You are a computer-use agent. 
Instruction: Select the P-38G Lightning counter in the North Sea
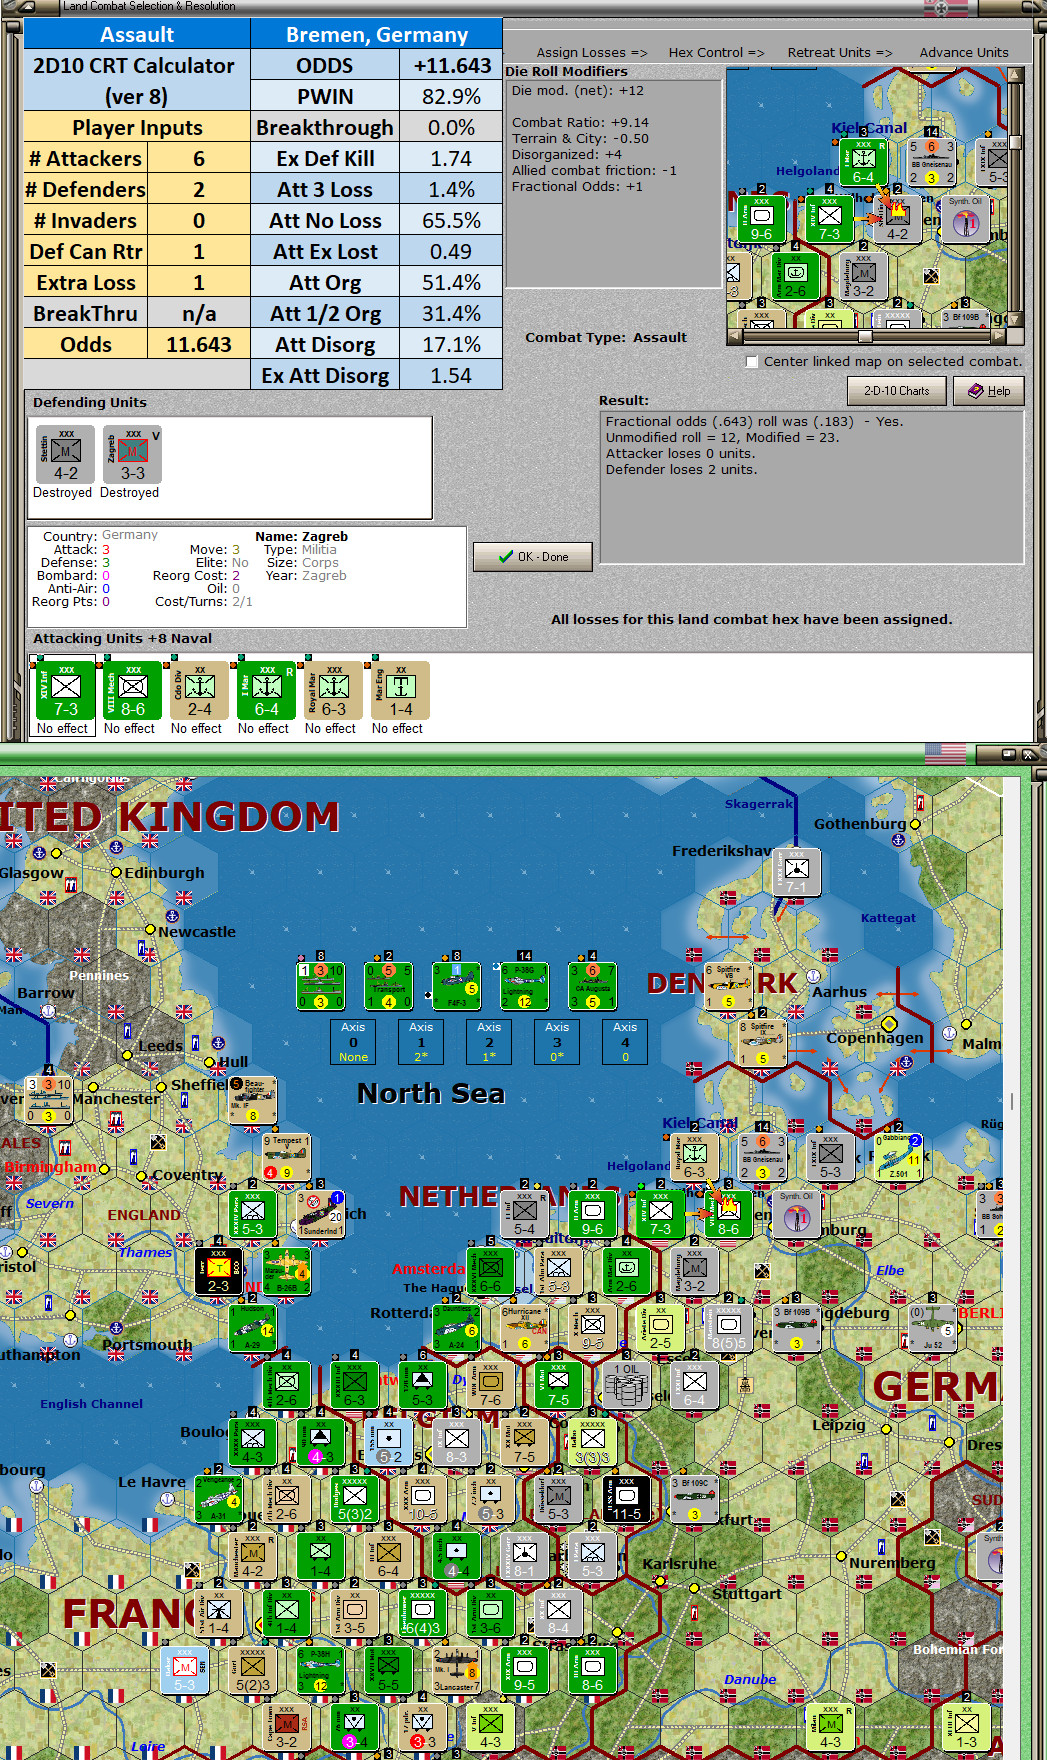pyautogui.click(x=524, y=986)
